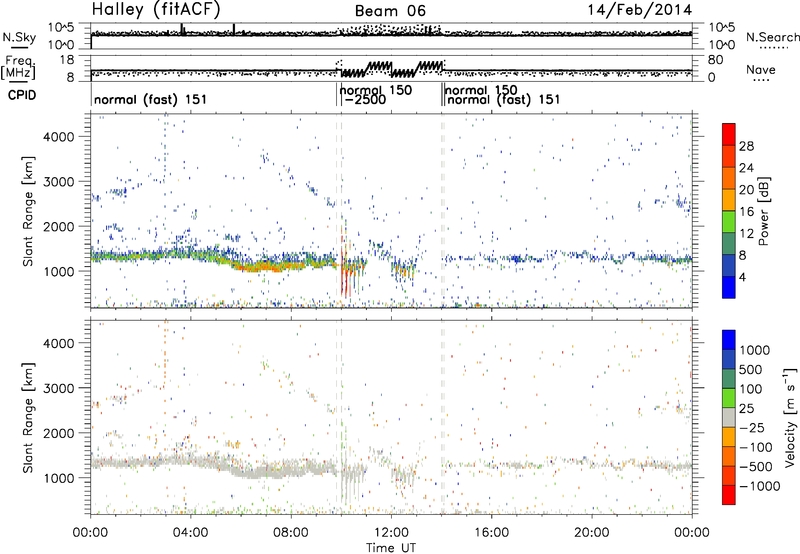Click the date "14/Feb/2014"
The image size is (800, 554).
pyautogui.click(x=640, y=10)
